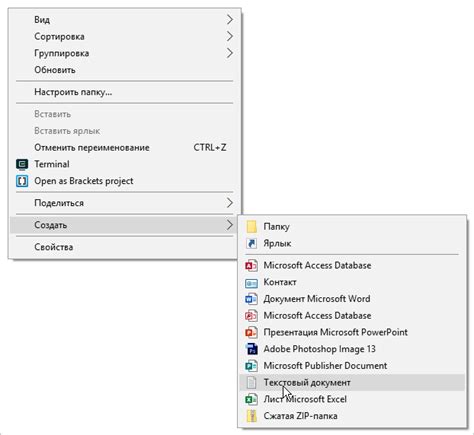474x435 pixels.
Task: Click the Terminal icon in context menu
Action: (22, 164)
